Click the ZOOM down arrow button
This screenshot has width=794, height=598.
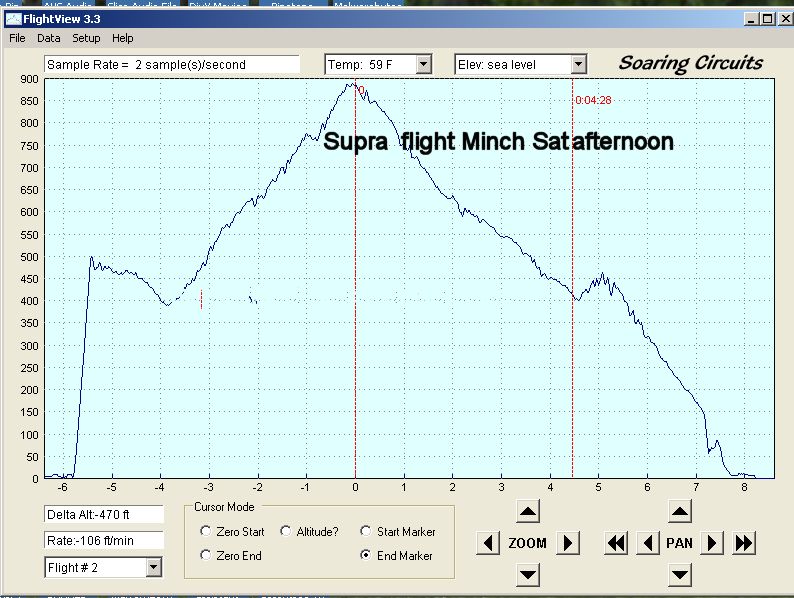pos(528,575)
